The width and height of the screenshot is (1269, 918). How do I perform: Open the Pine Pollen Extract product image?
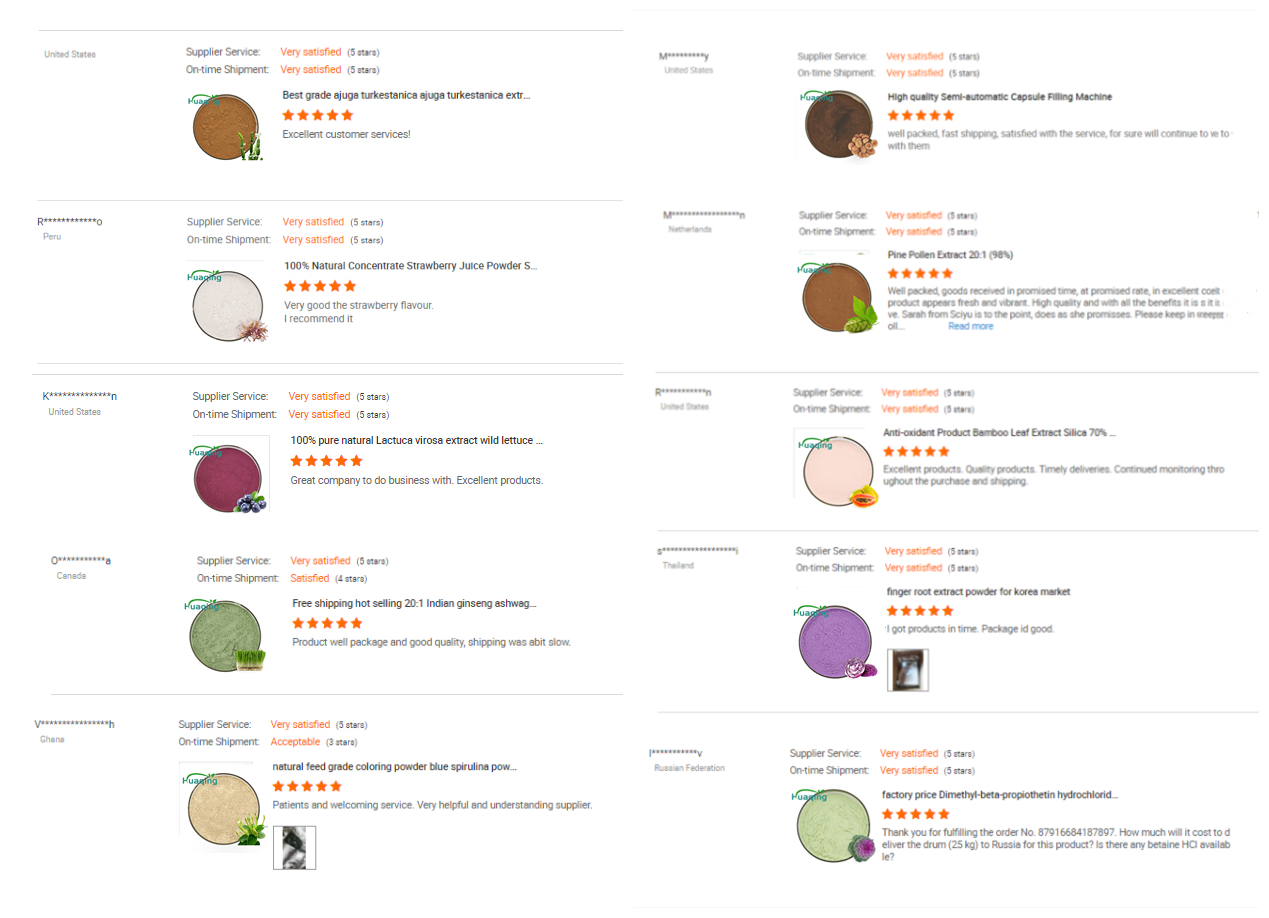click(839, 297)
